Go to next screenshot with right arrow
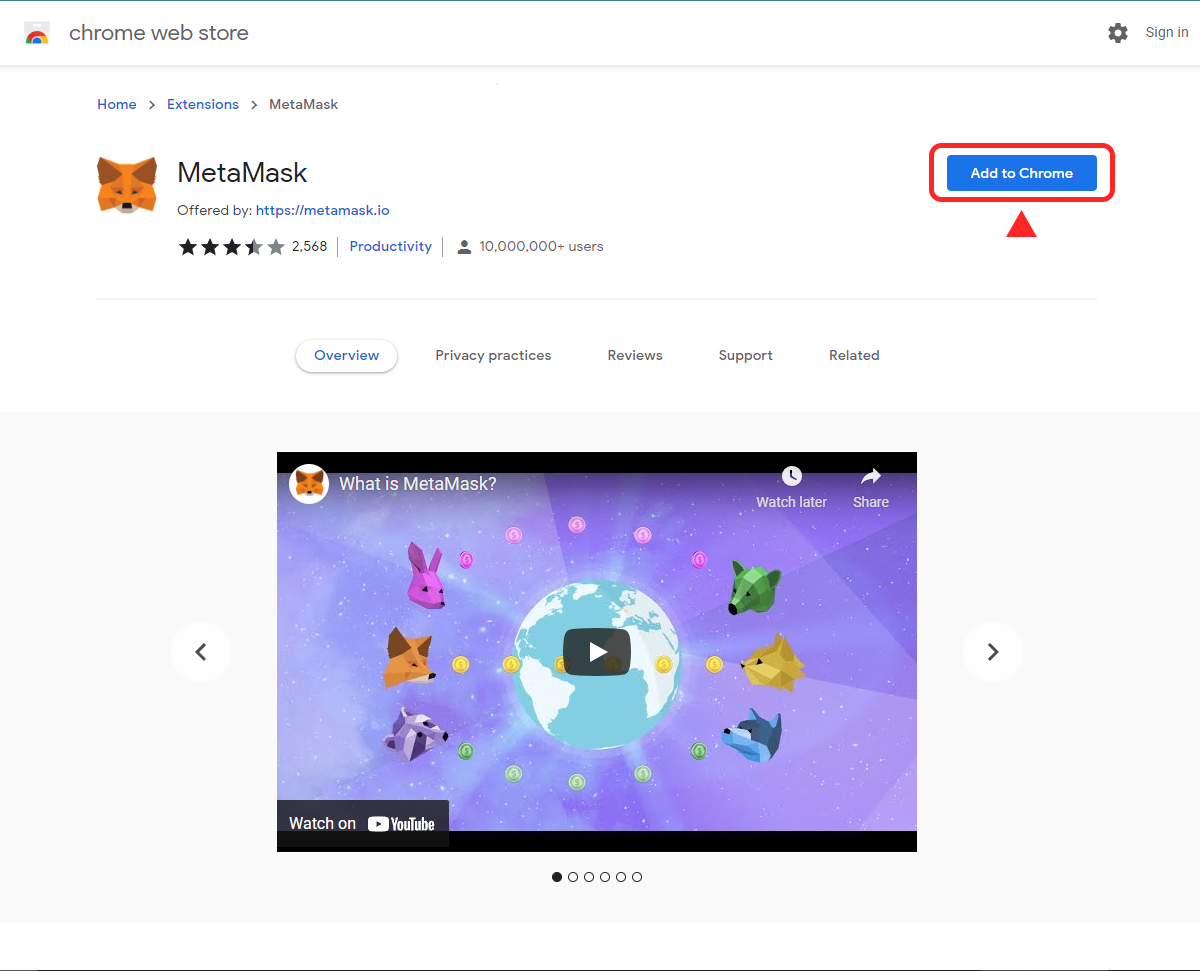Screen dimensions: 1200x971 pyautogui.click(x=993, y=652)
